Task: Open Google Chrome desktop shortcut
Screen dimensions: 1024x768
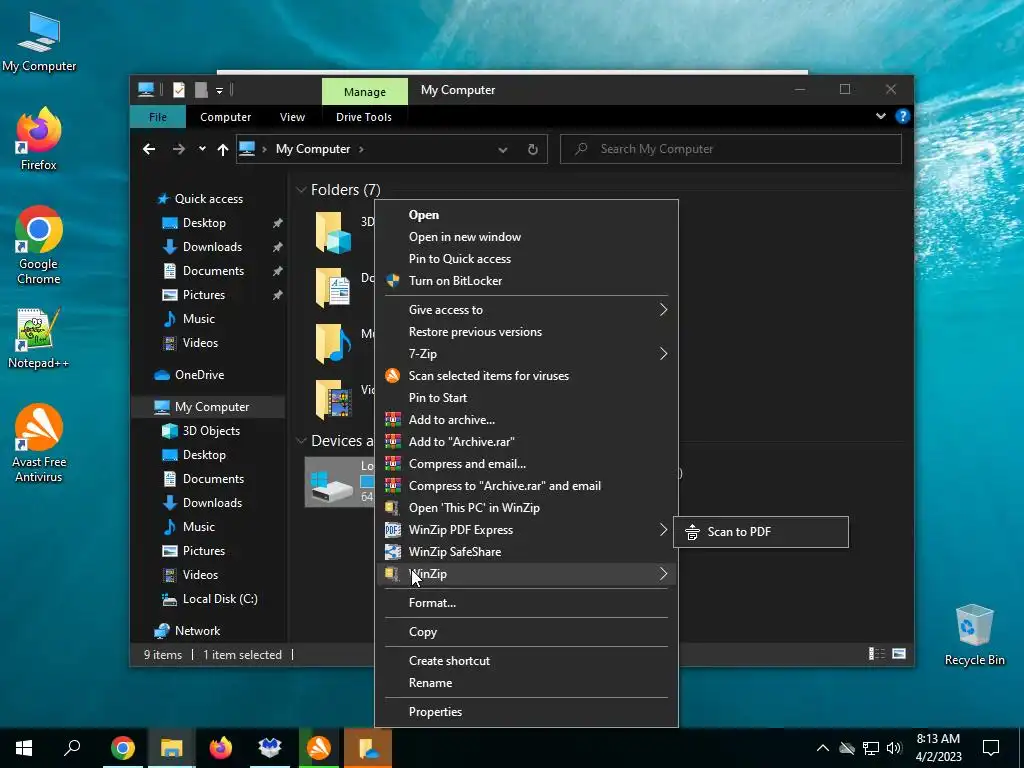Action: click(x=39, y=245)
